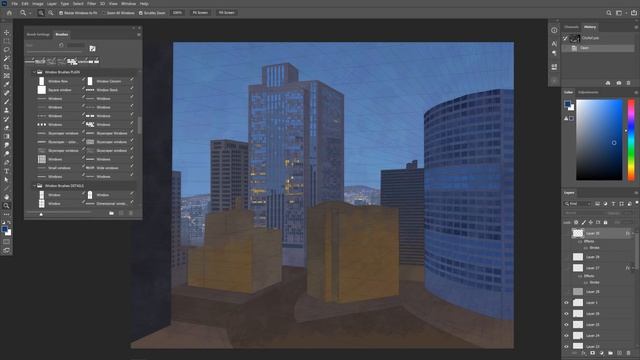The image size is (640, 360).
Task: Select the Path Selection tool
Action: pos(7,180)
